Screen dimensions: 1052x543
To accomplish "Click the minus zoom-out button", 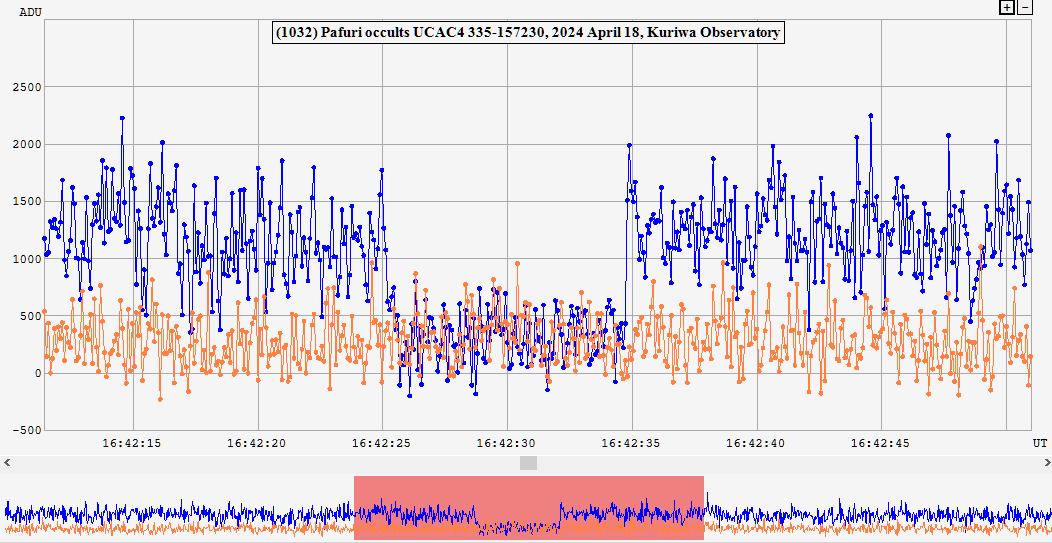I will point(1024,7).
